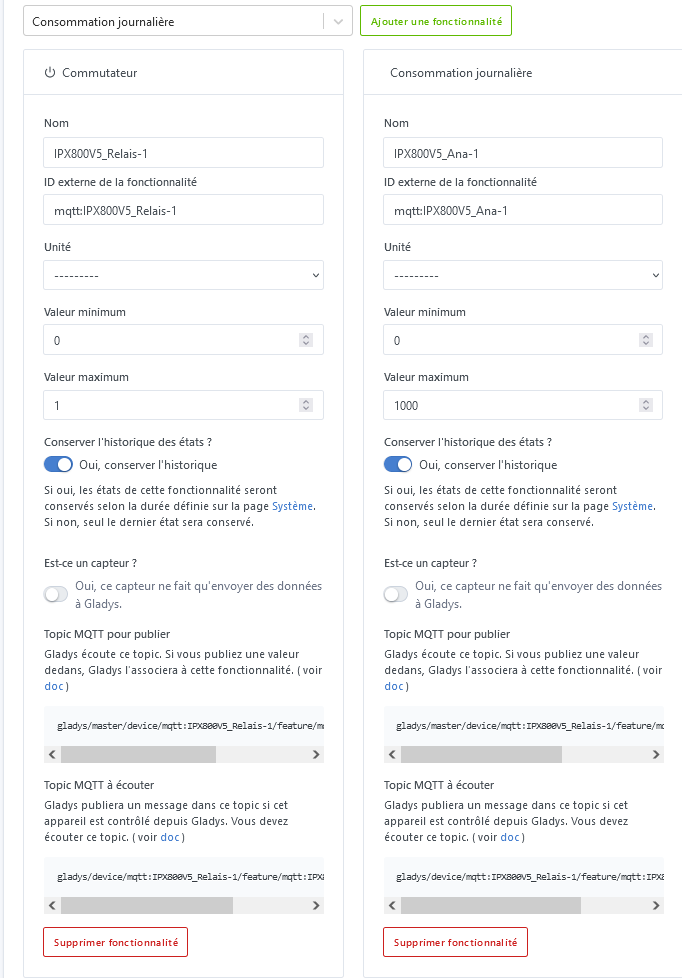682x978 pixels.
Task: Click the Nom field containing IPX800V5_Ana-1
Action: pos(523,153)
